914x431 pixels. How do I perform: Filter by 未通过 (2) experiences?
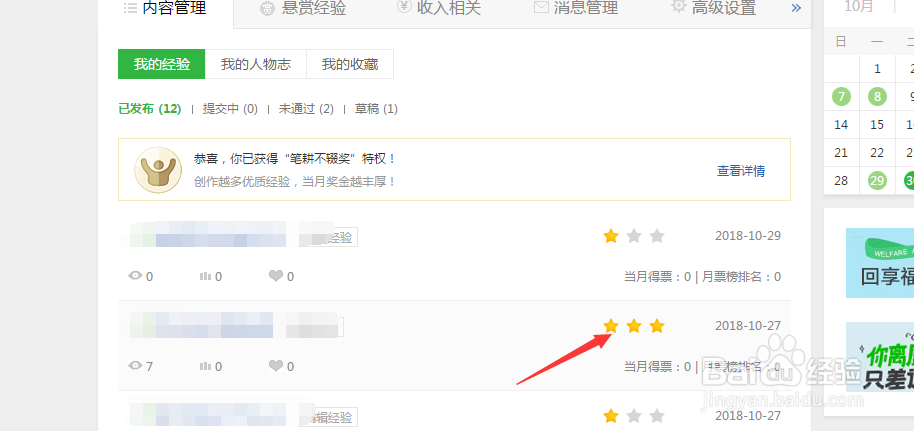tap(306, 109)
